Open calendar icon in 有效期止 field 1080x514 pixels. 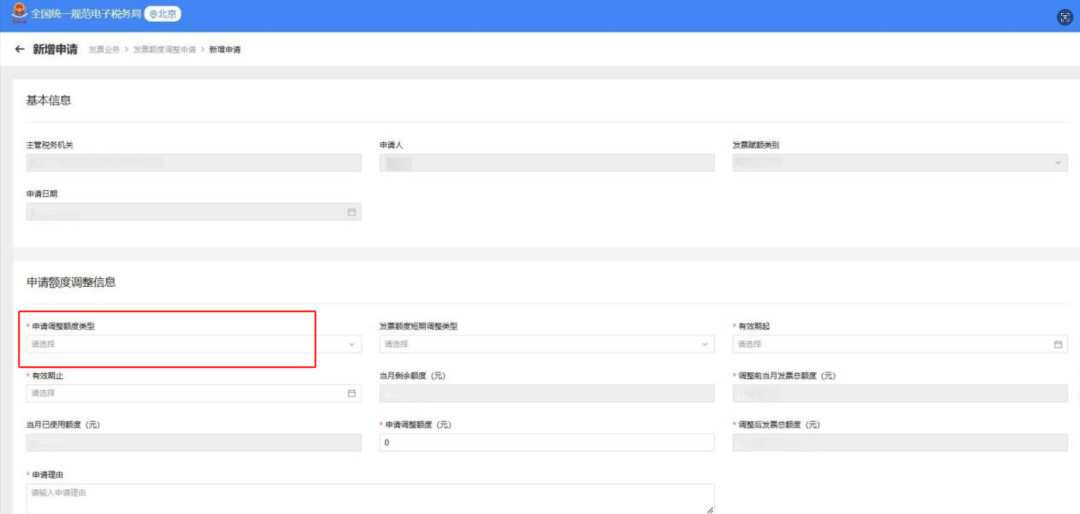(x=351, y=393)
